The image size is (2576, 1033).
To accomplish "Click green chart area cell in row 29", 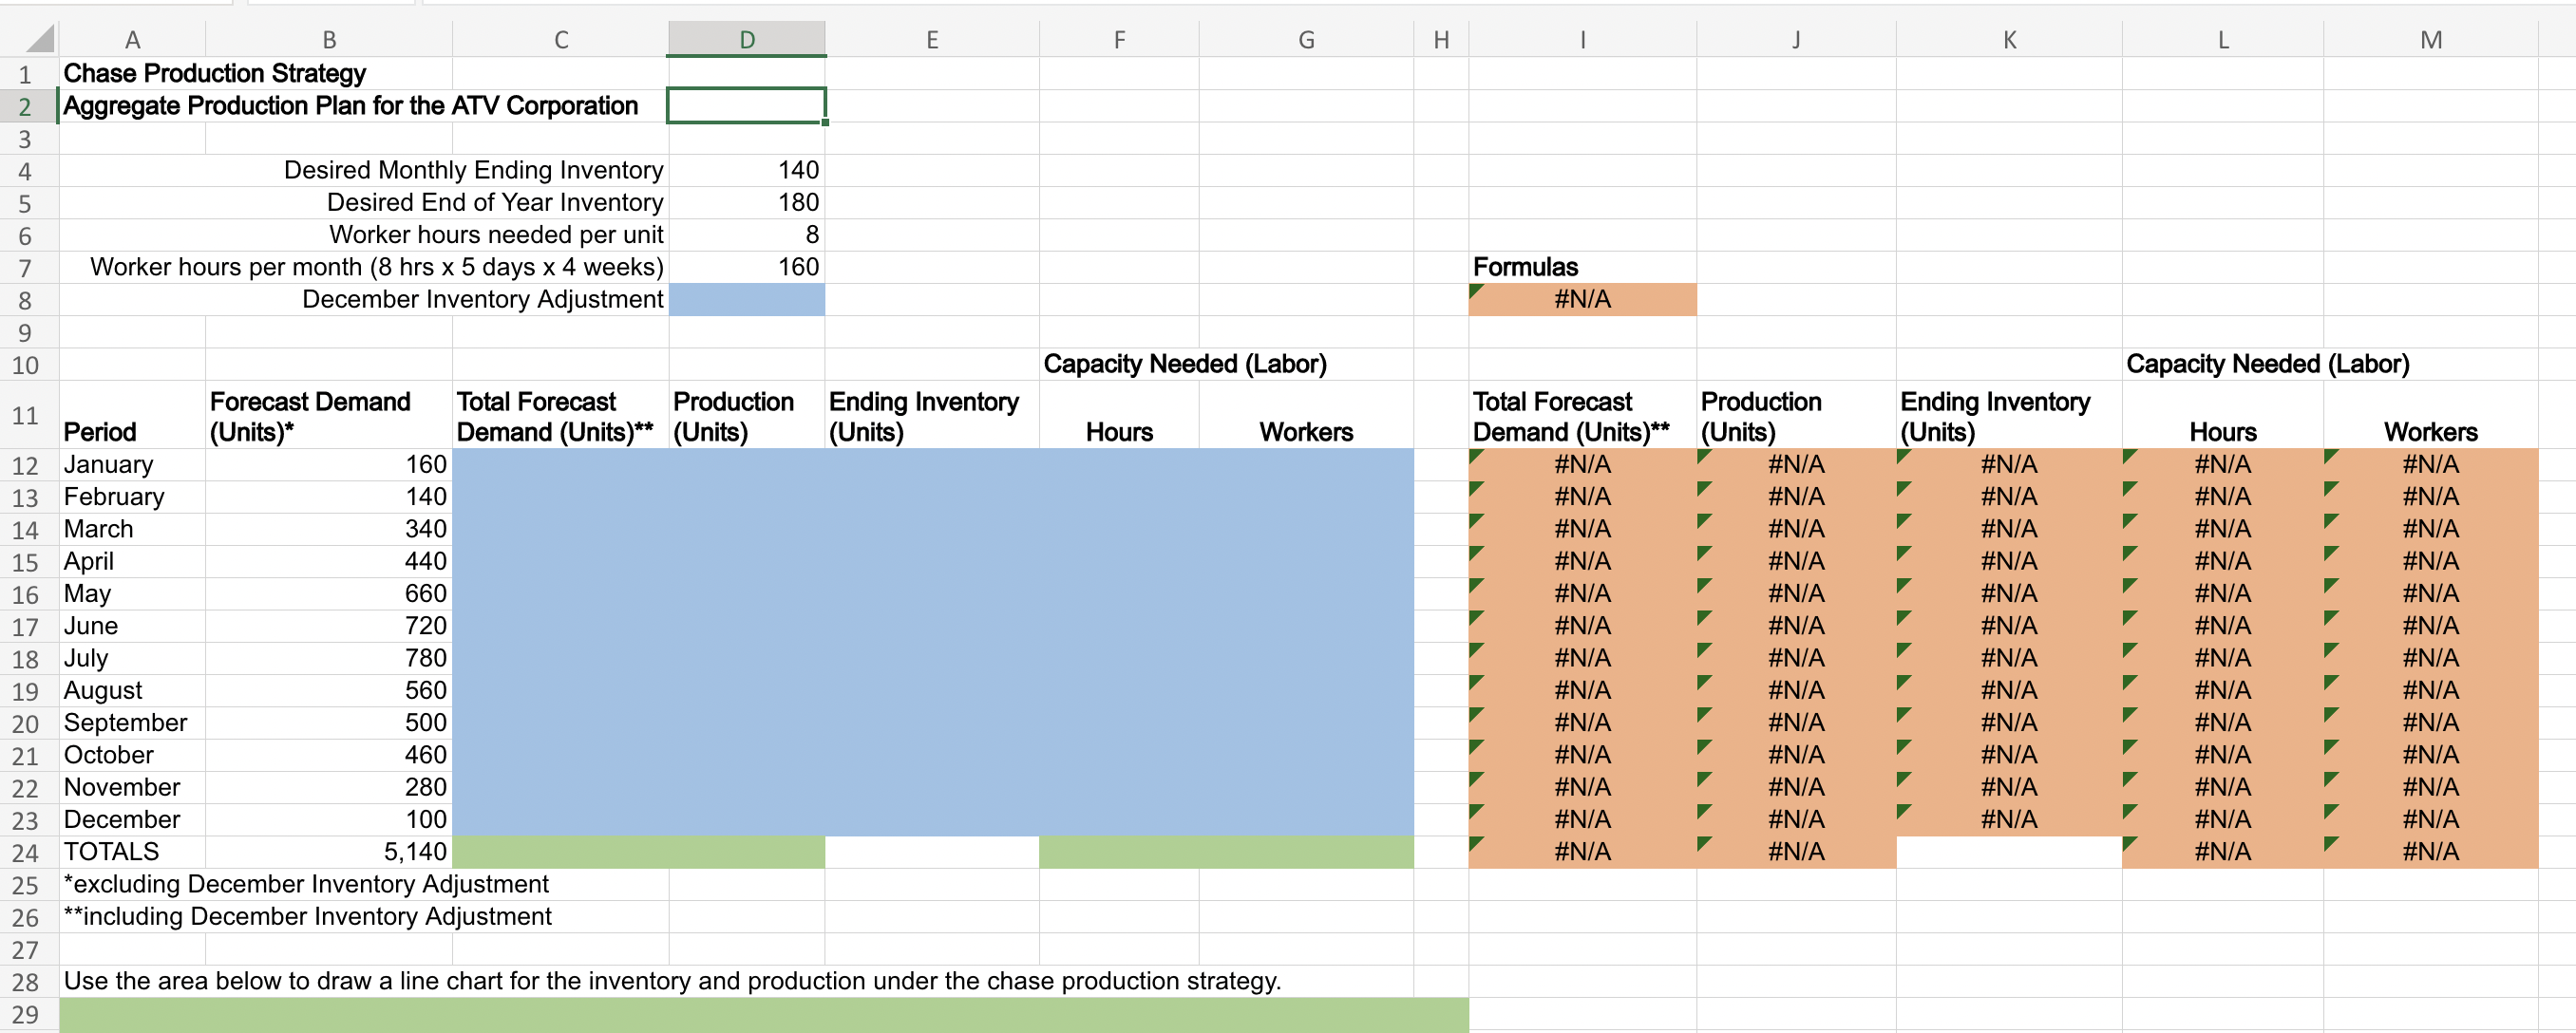I will tap(763, 1014).
